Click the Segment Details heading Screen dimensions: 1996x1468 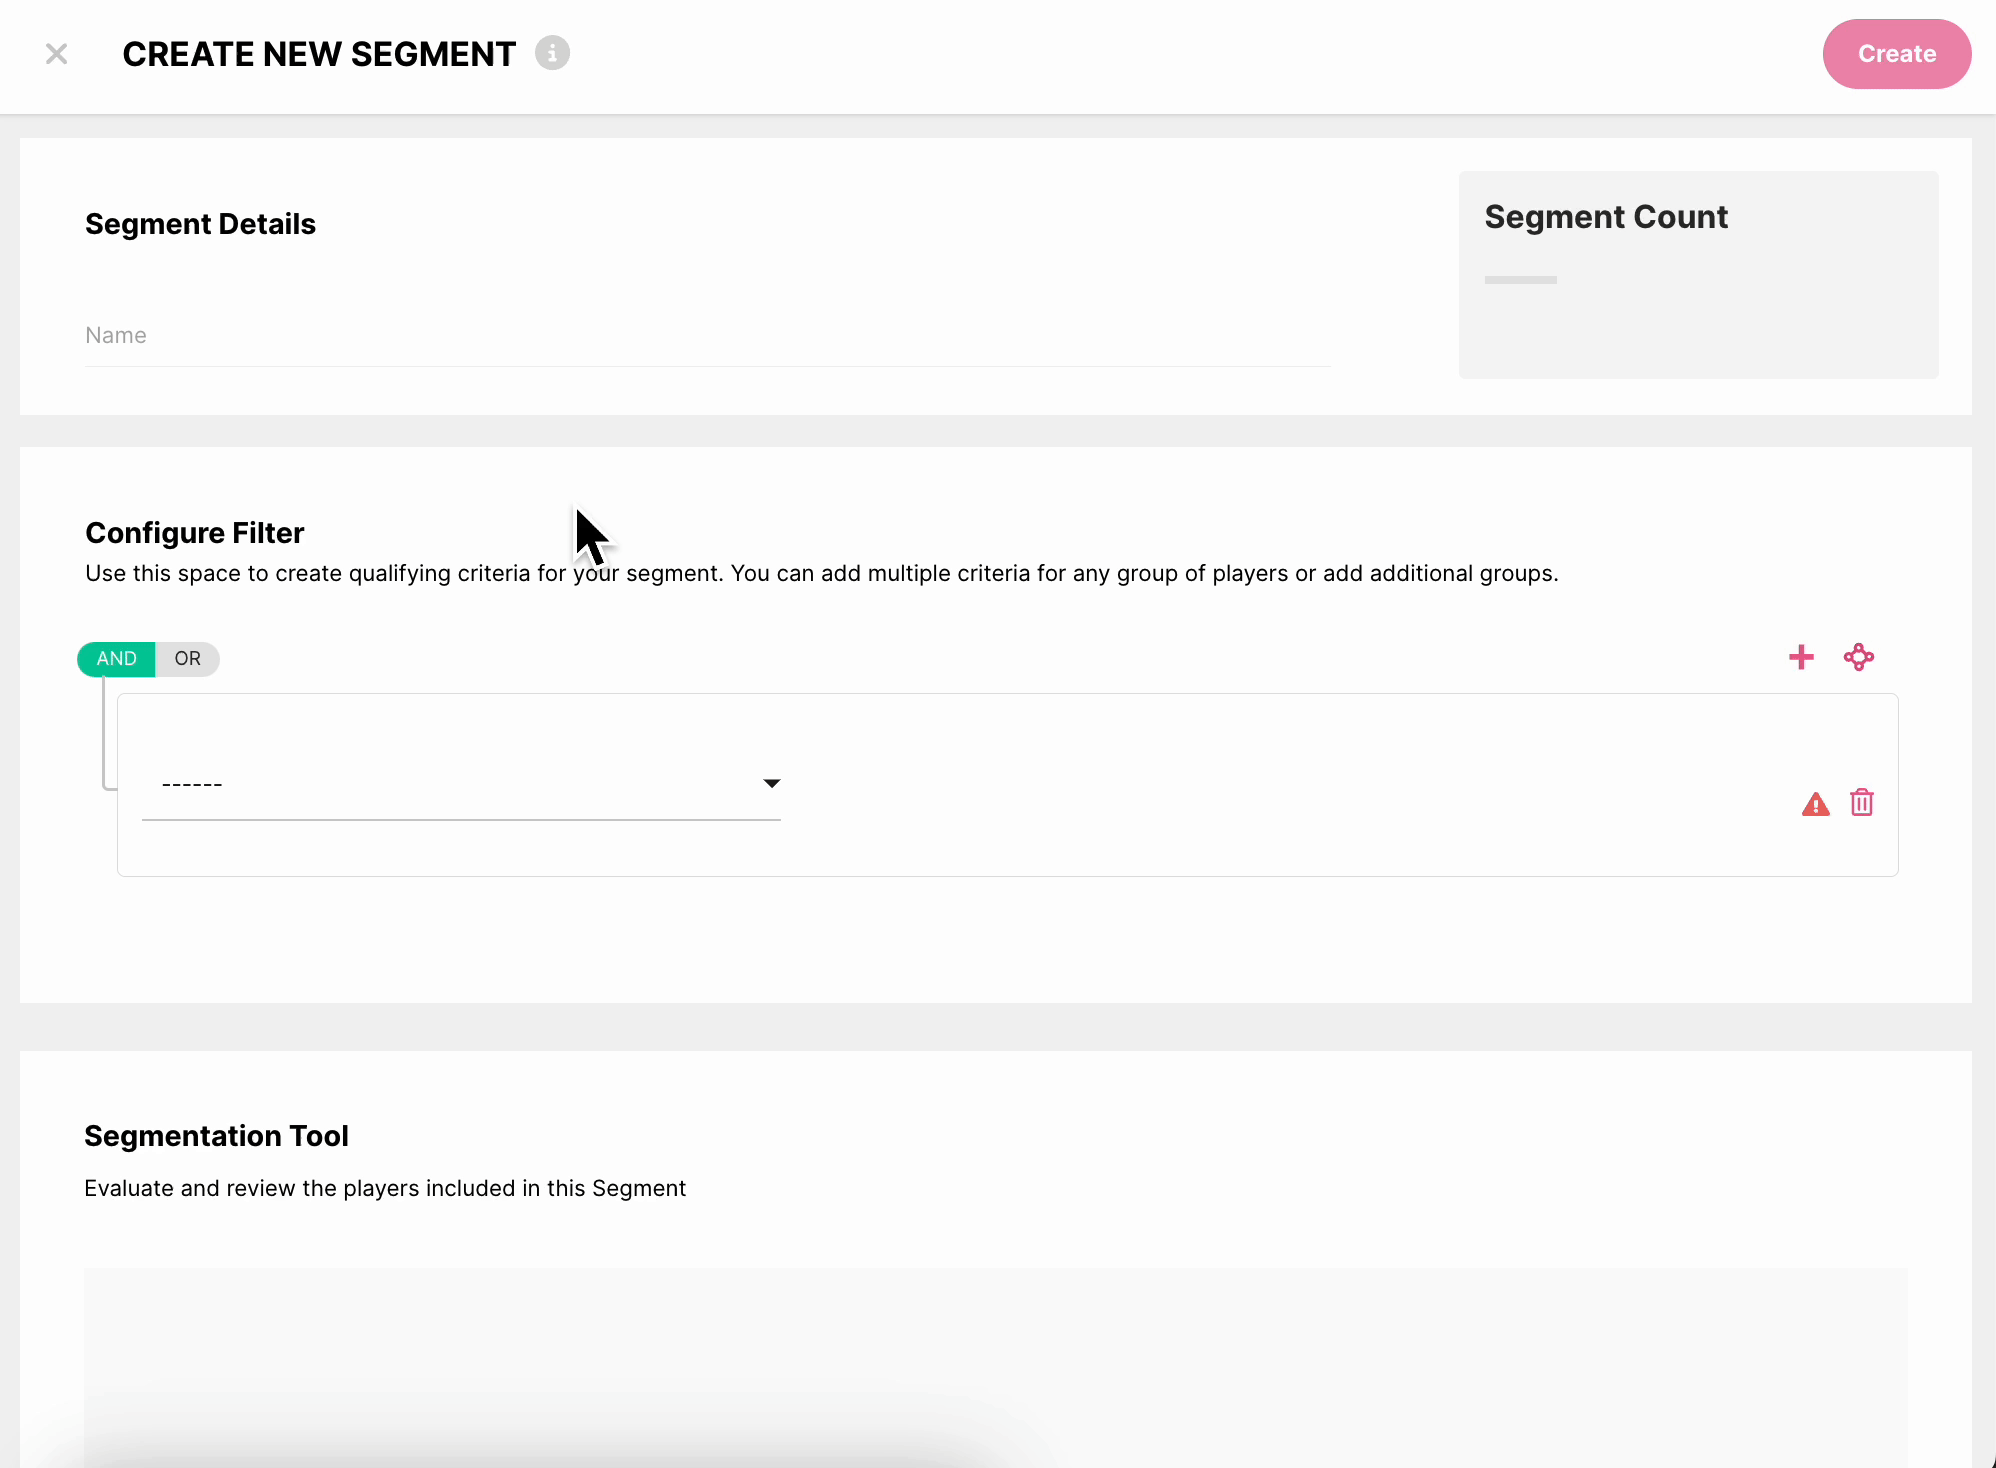click(x=200, y=224)
